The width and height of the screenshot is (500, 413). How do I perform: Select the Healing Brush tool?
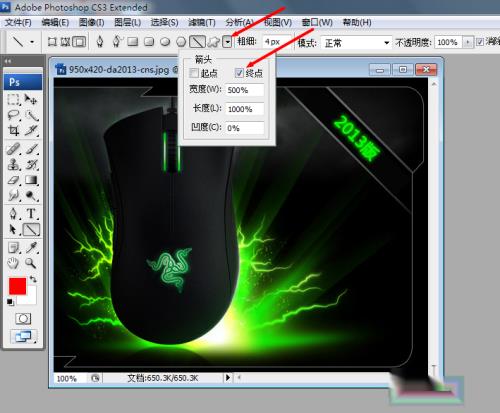click(x=14, y=149)
